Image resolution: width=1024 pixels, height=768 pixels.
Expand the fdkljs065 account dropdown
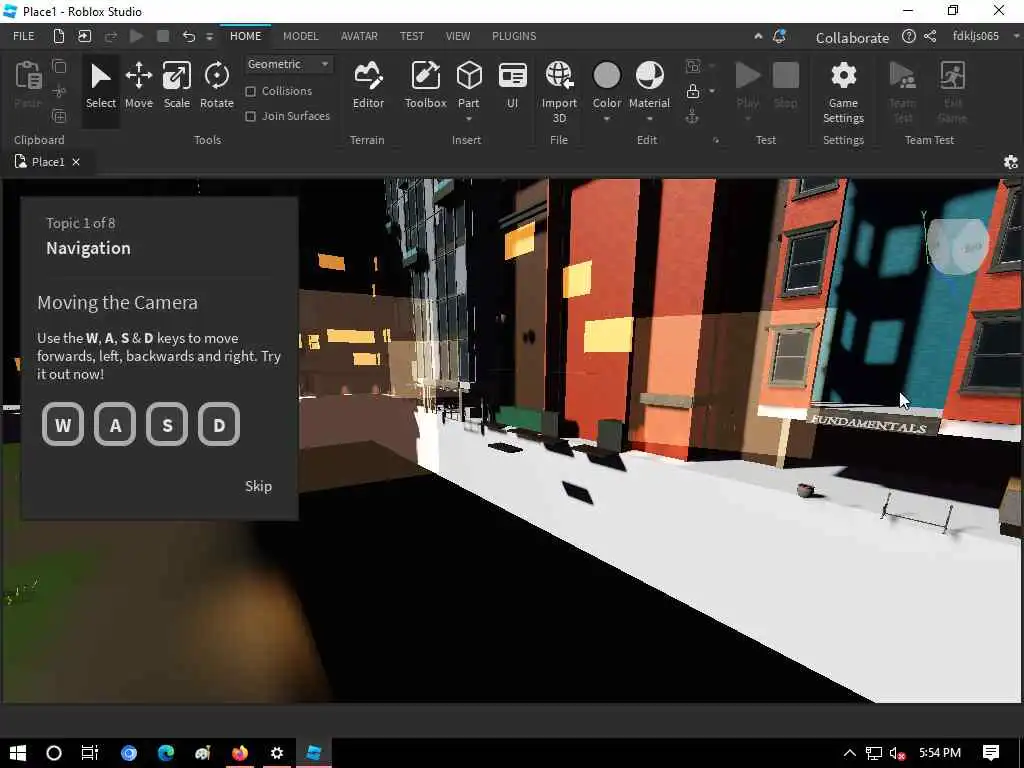(x=1016, y=37)
